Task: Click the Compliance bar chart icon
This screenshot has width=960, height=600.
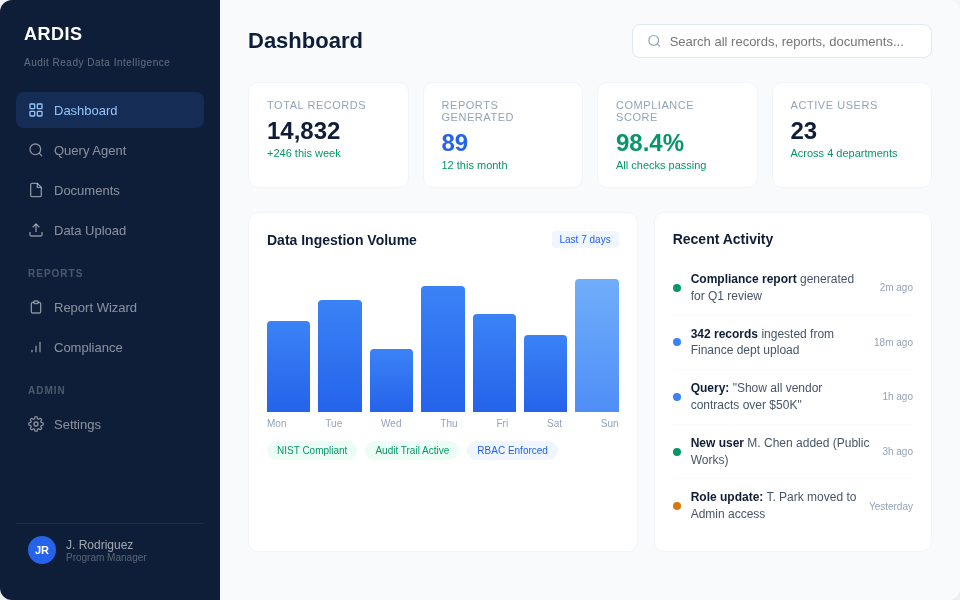Action: [x=36, y=347]
